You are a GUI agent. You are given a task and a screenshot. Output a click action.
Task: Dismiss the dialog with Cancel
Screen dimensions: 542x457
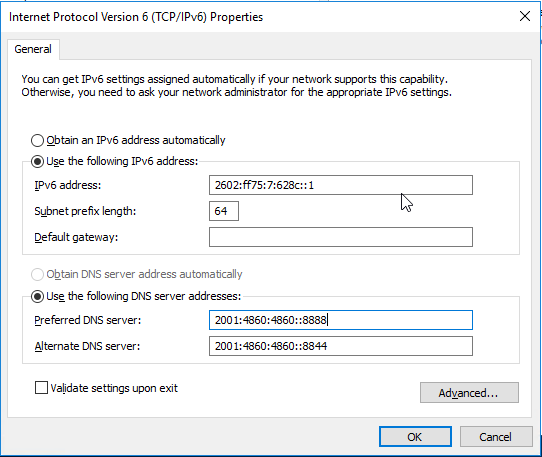496,437
